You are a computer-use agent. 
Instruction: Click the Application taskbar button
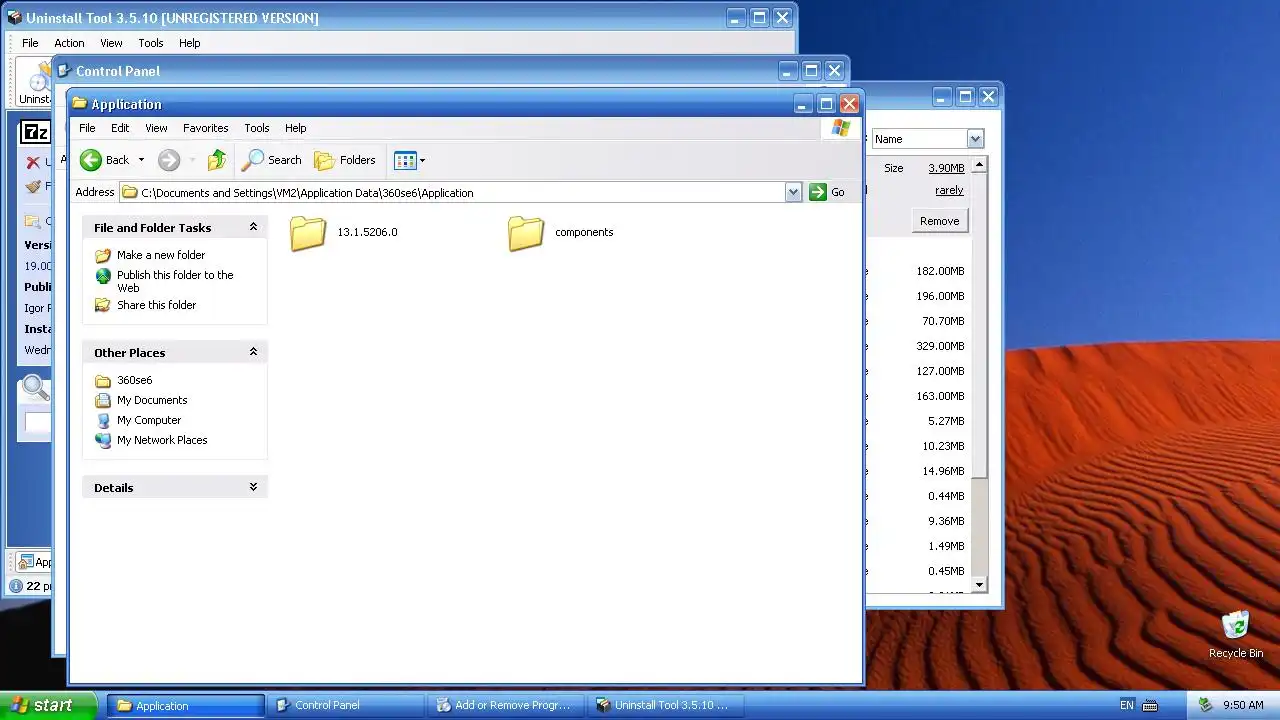pyautogui.click(x=186, y=705)
